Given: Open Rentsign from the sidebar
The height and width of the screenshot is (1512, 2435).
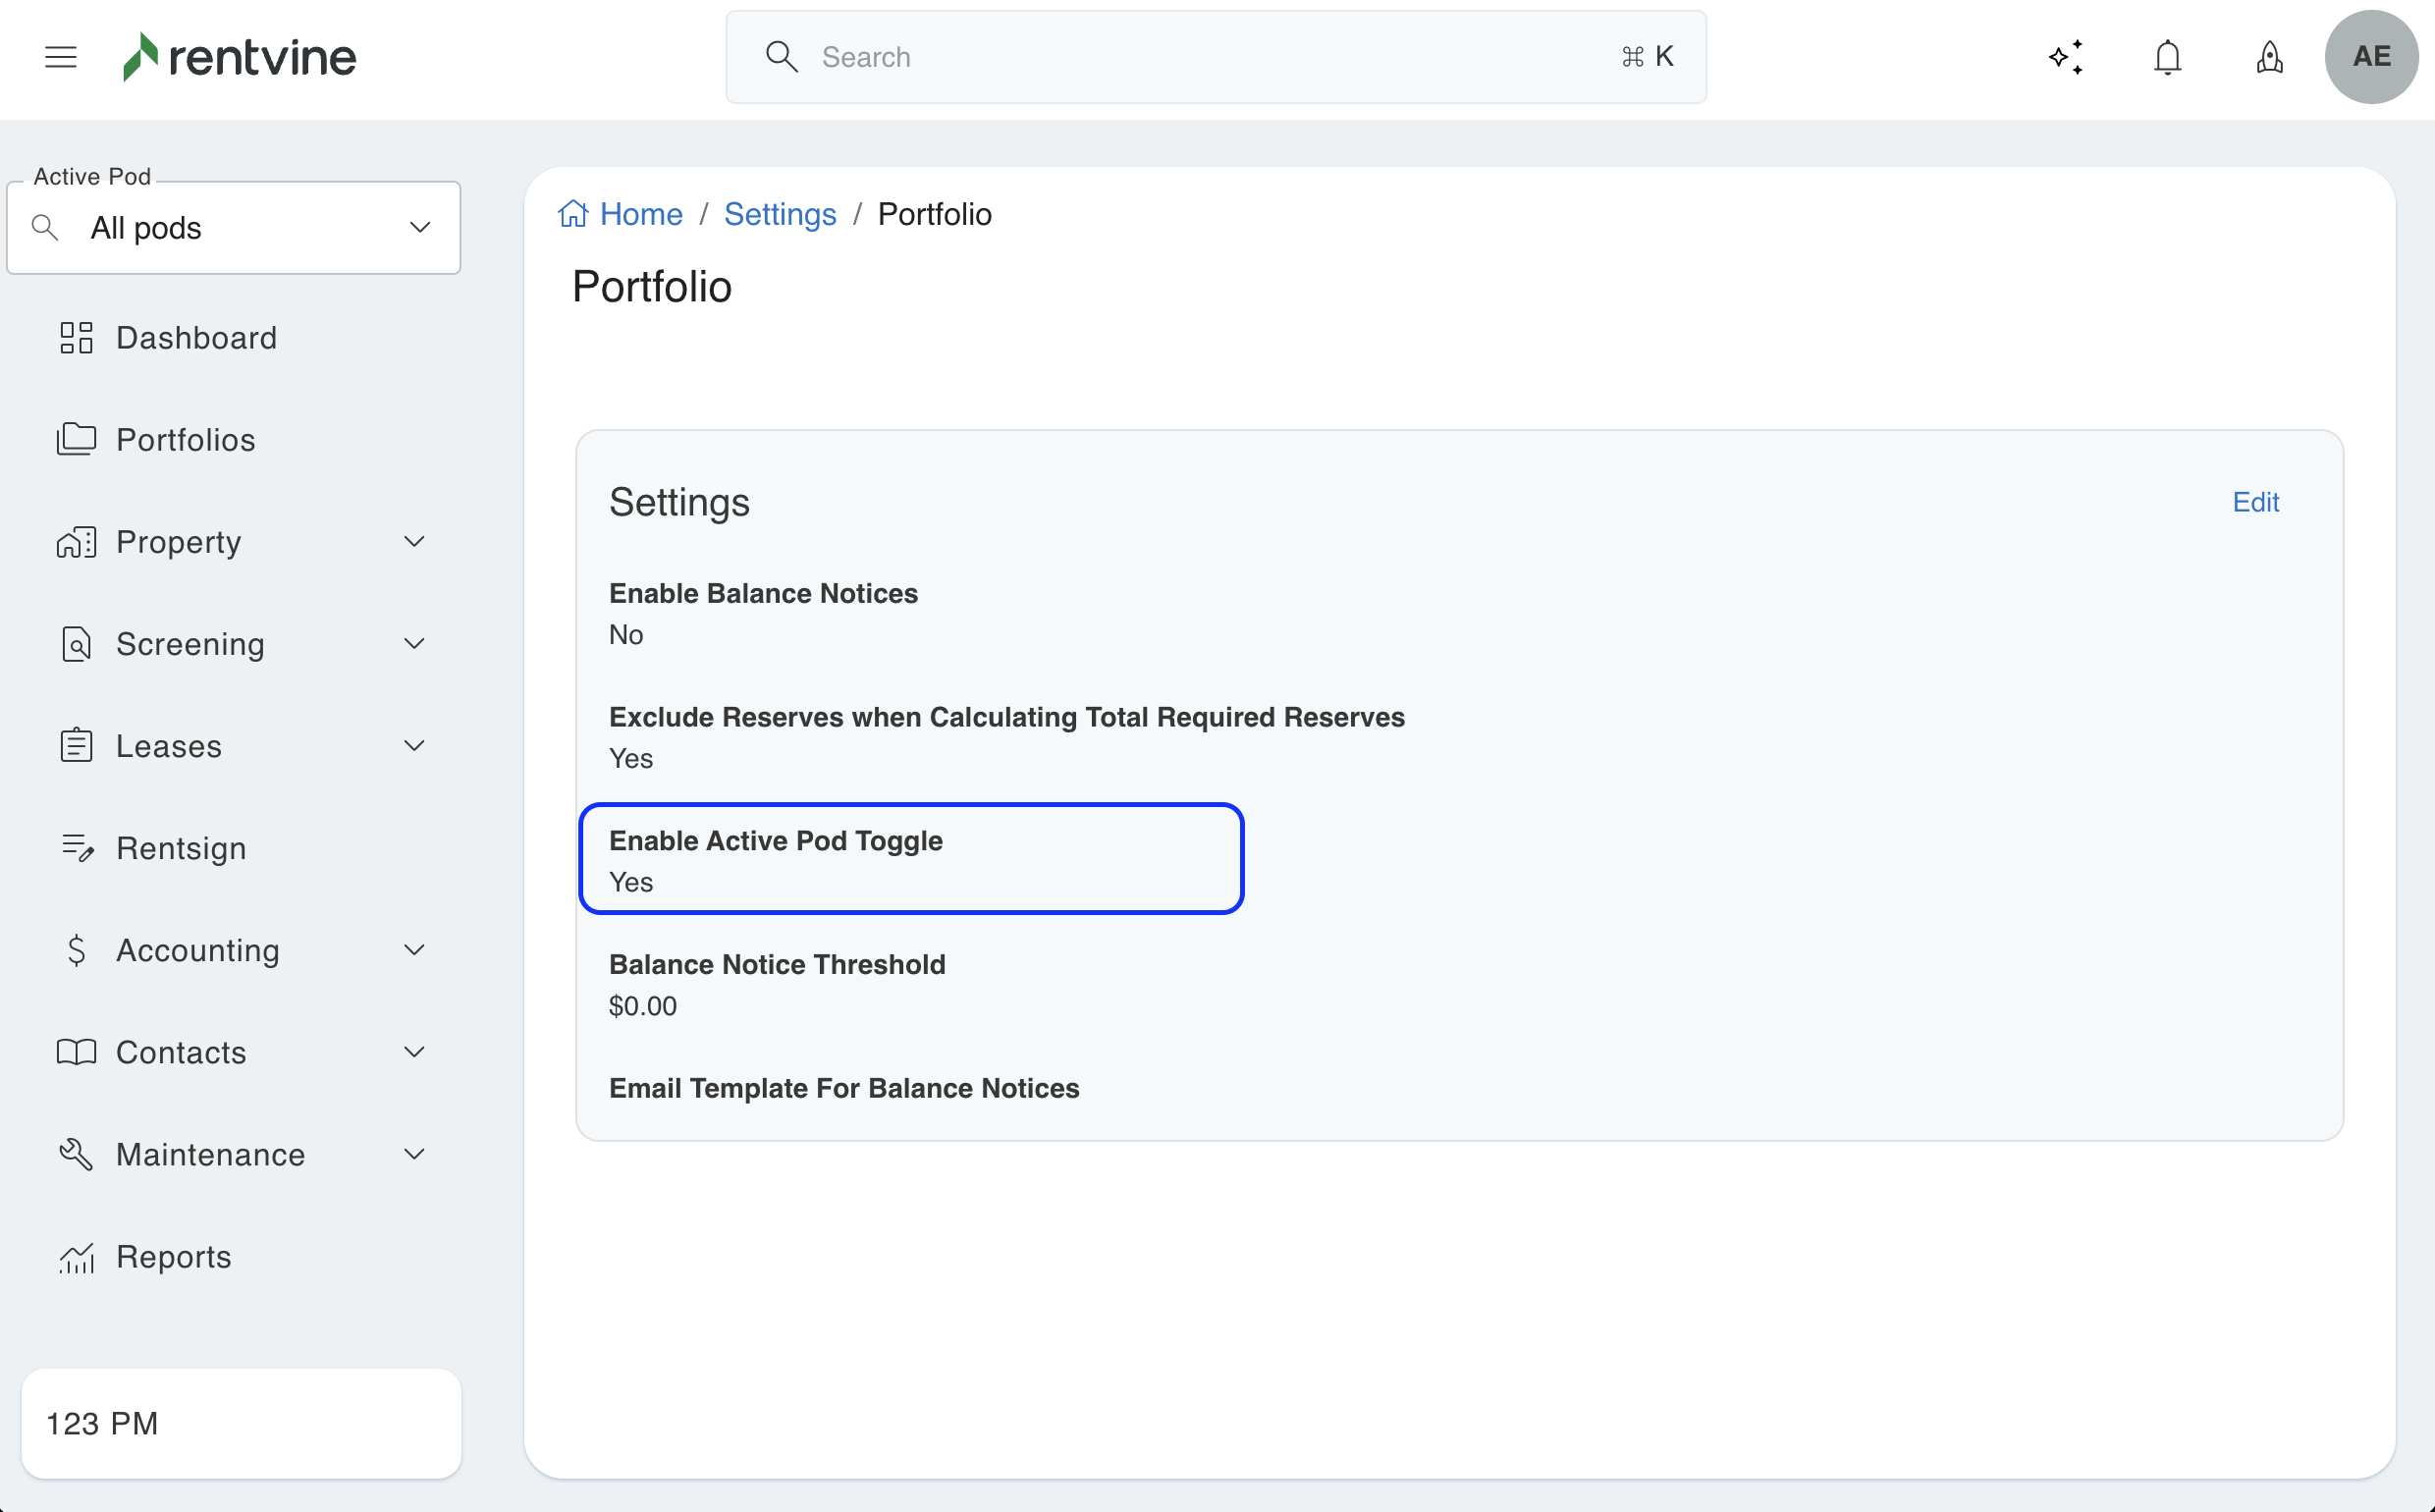Looking at the screenshot, I should point(181,848).
